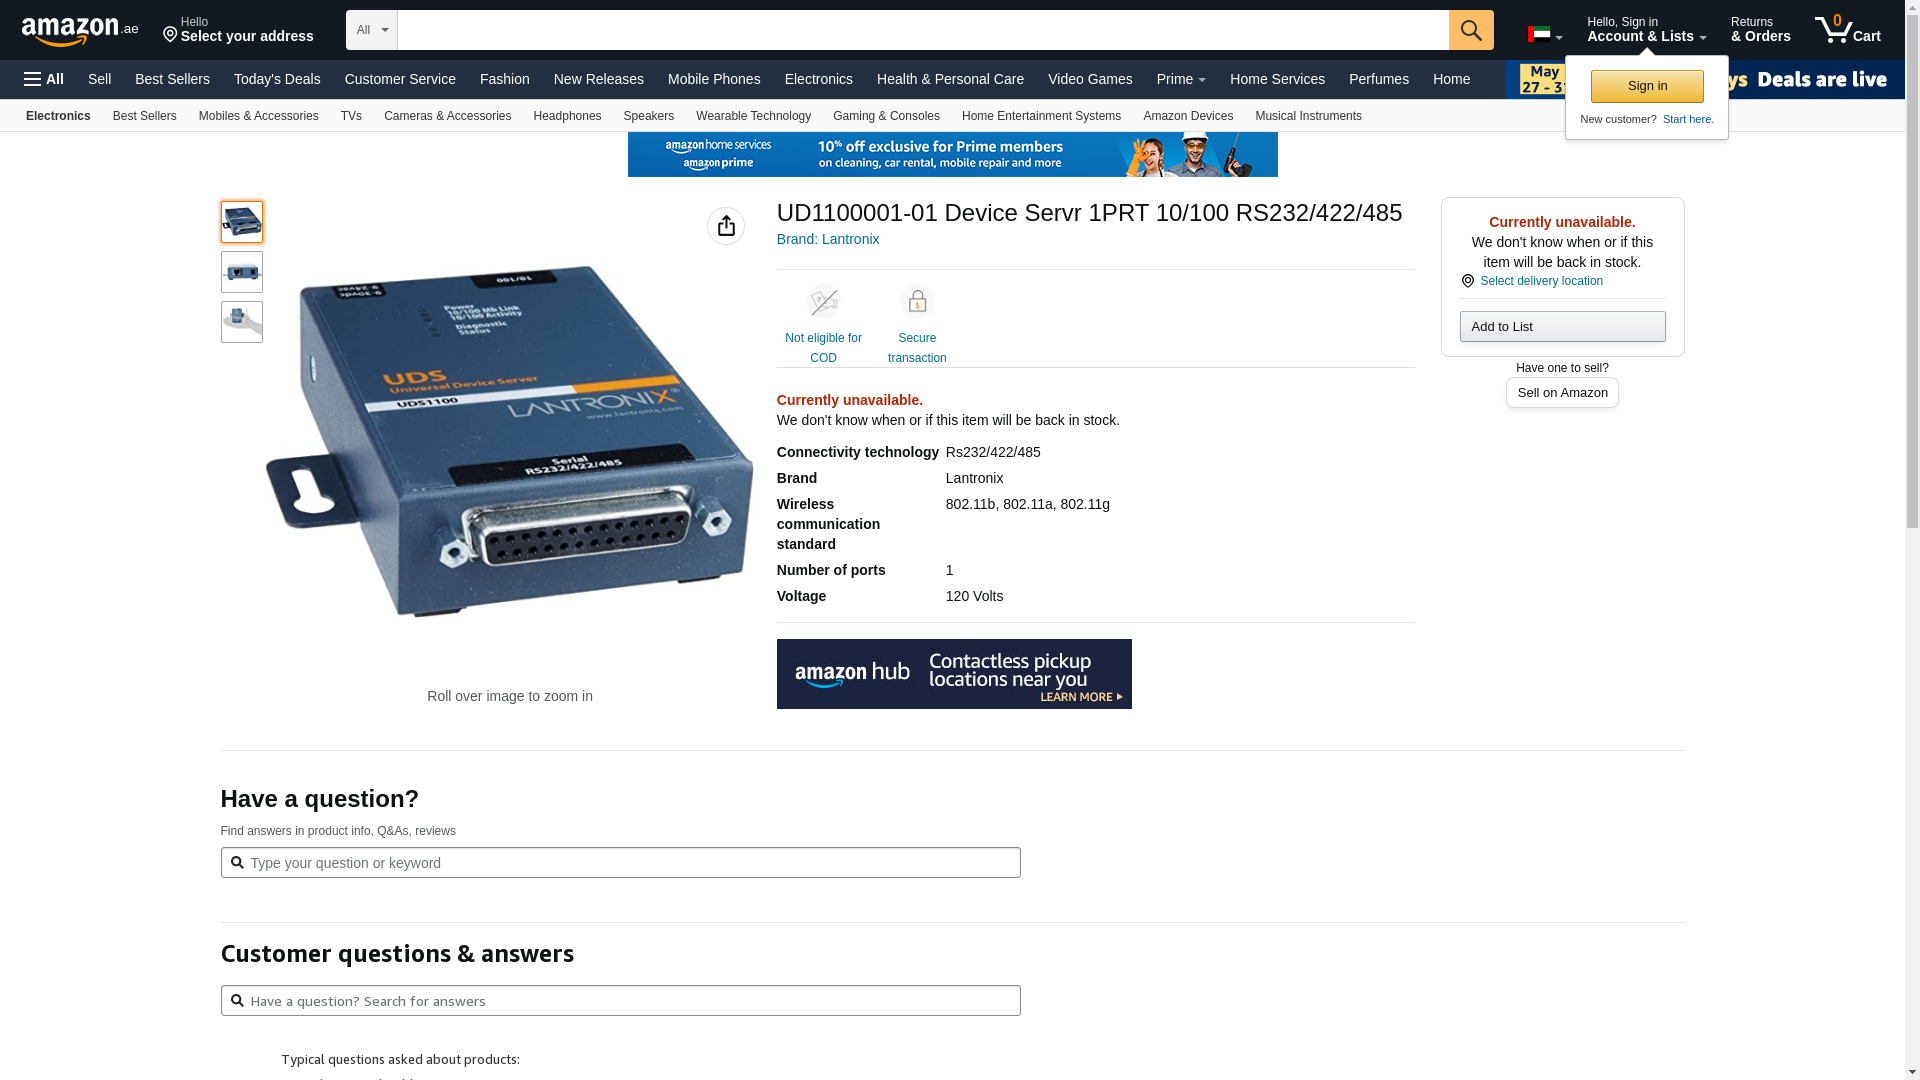This screenshot has width=1920, height=1080.
Task: Click the Amazon.ae logo
Action: pyautogui.click(x=80, y=31)
